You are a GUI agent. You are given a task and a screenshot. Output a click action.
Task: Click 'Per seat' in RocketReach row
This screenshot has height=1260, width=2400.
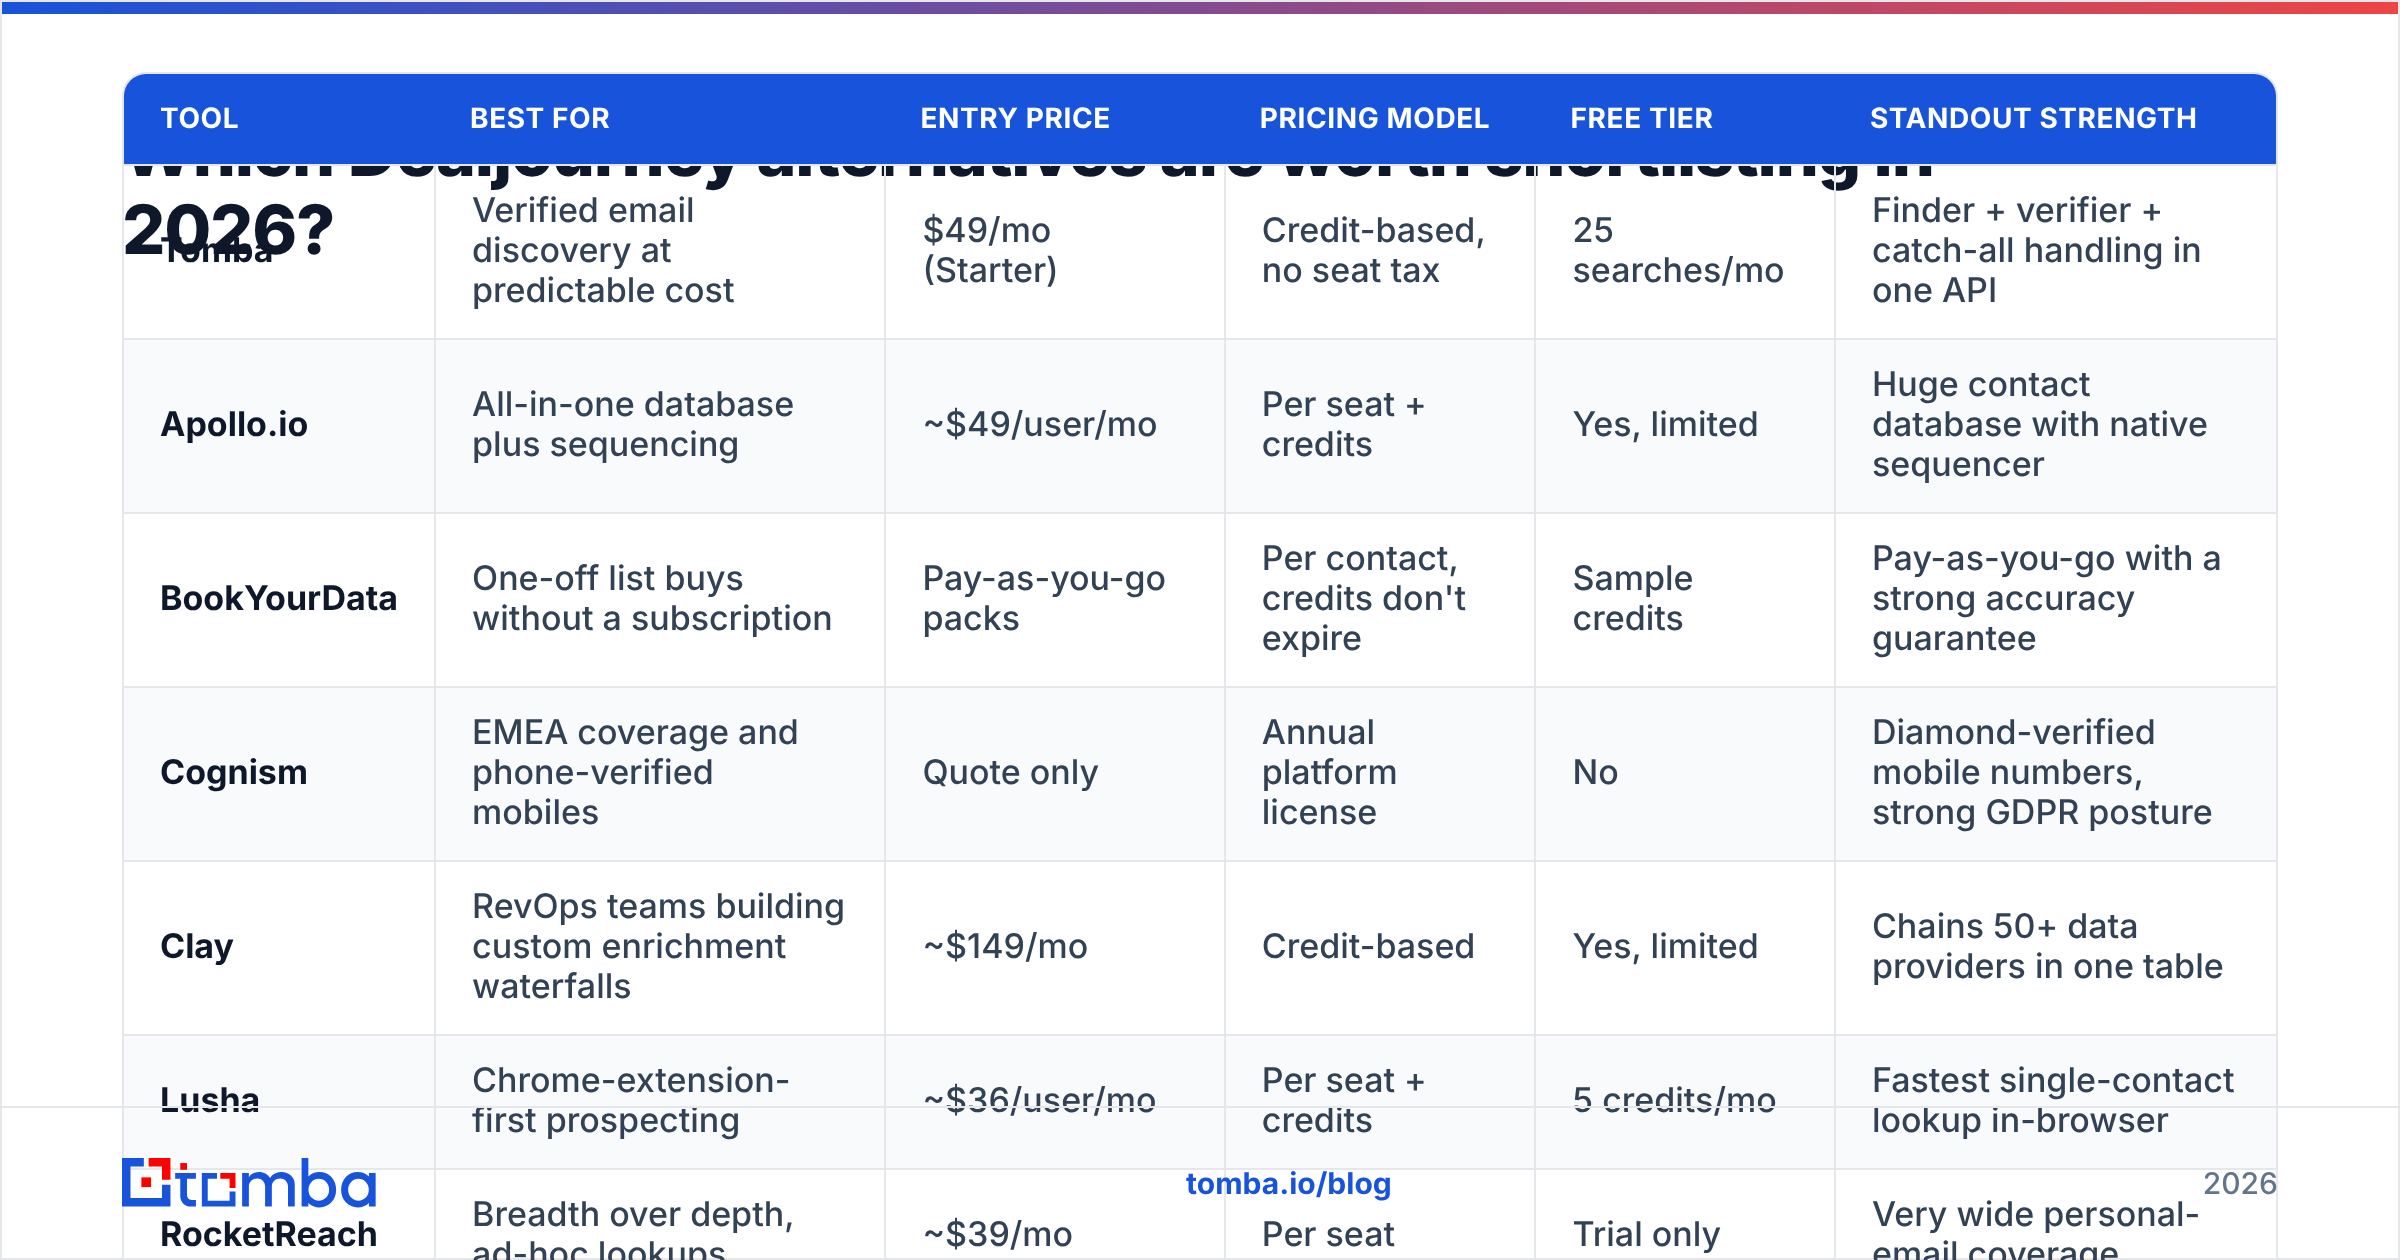[x=1328, y=1234]
